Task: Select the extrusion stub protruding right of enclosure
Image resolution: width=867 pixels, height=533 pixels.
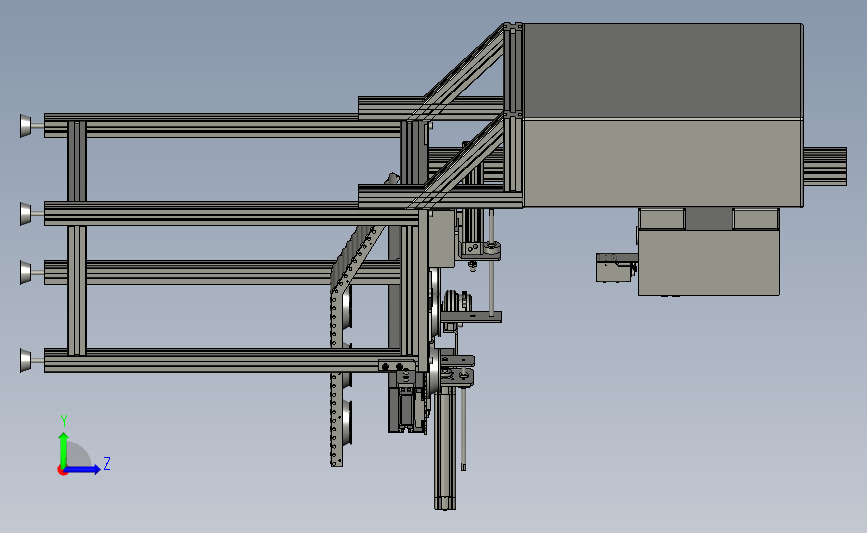Action: pos(824,166)
